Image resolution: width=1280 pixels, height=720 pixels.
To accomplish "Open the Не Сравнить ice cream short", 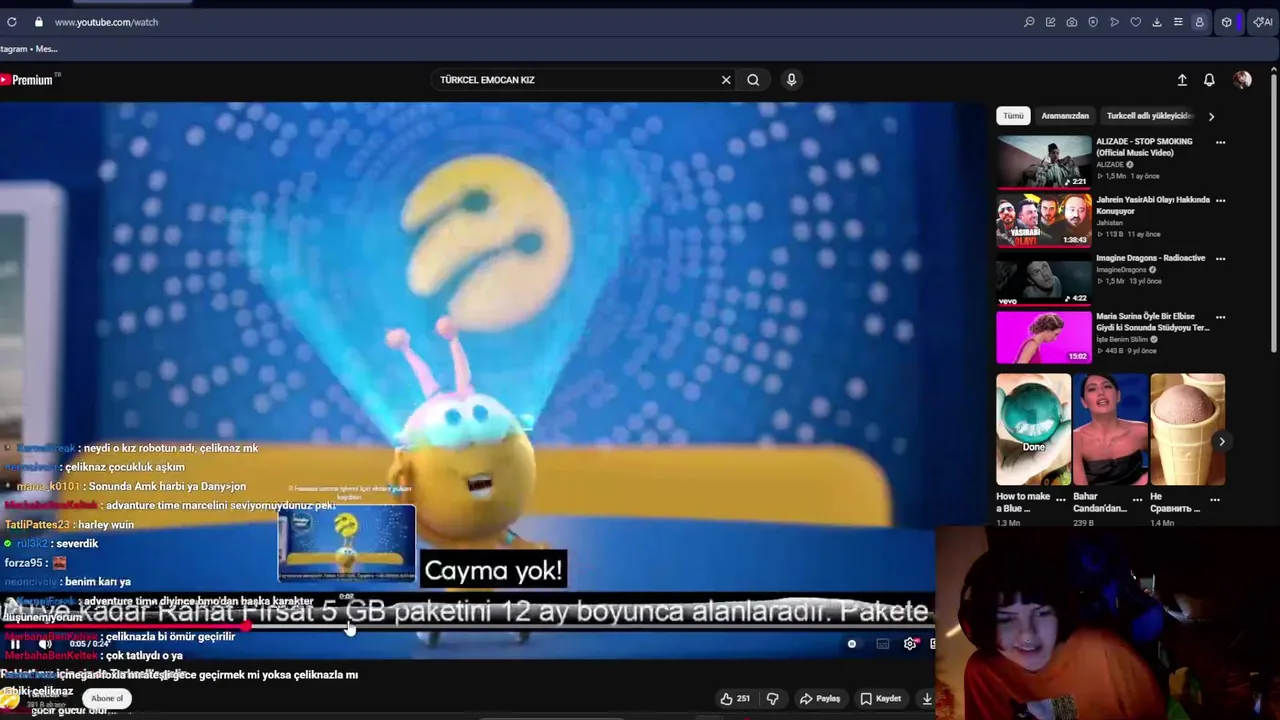I will [1187, 430].
